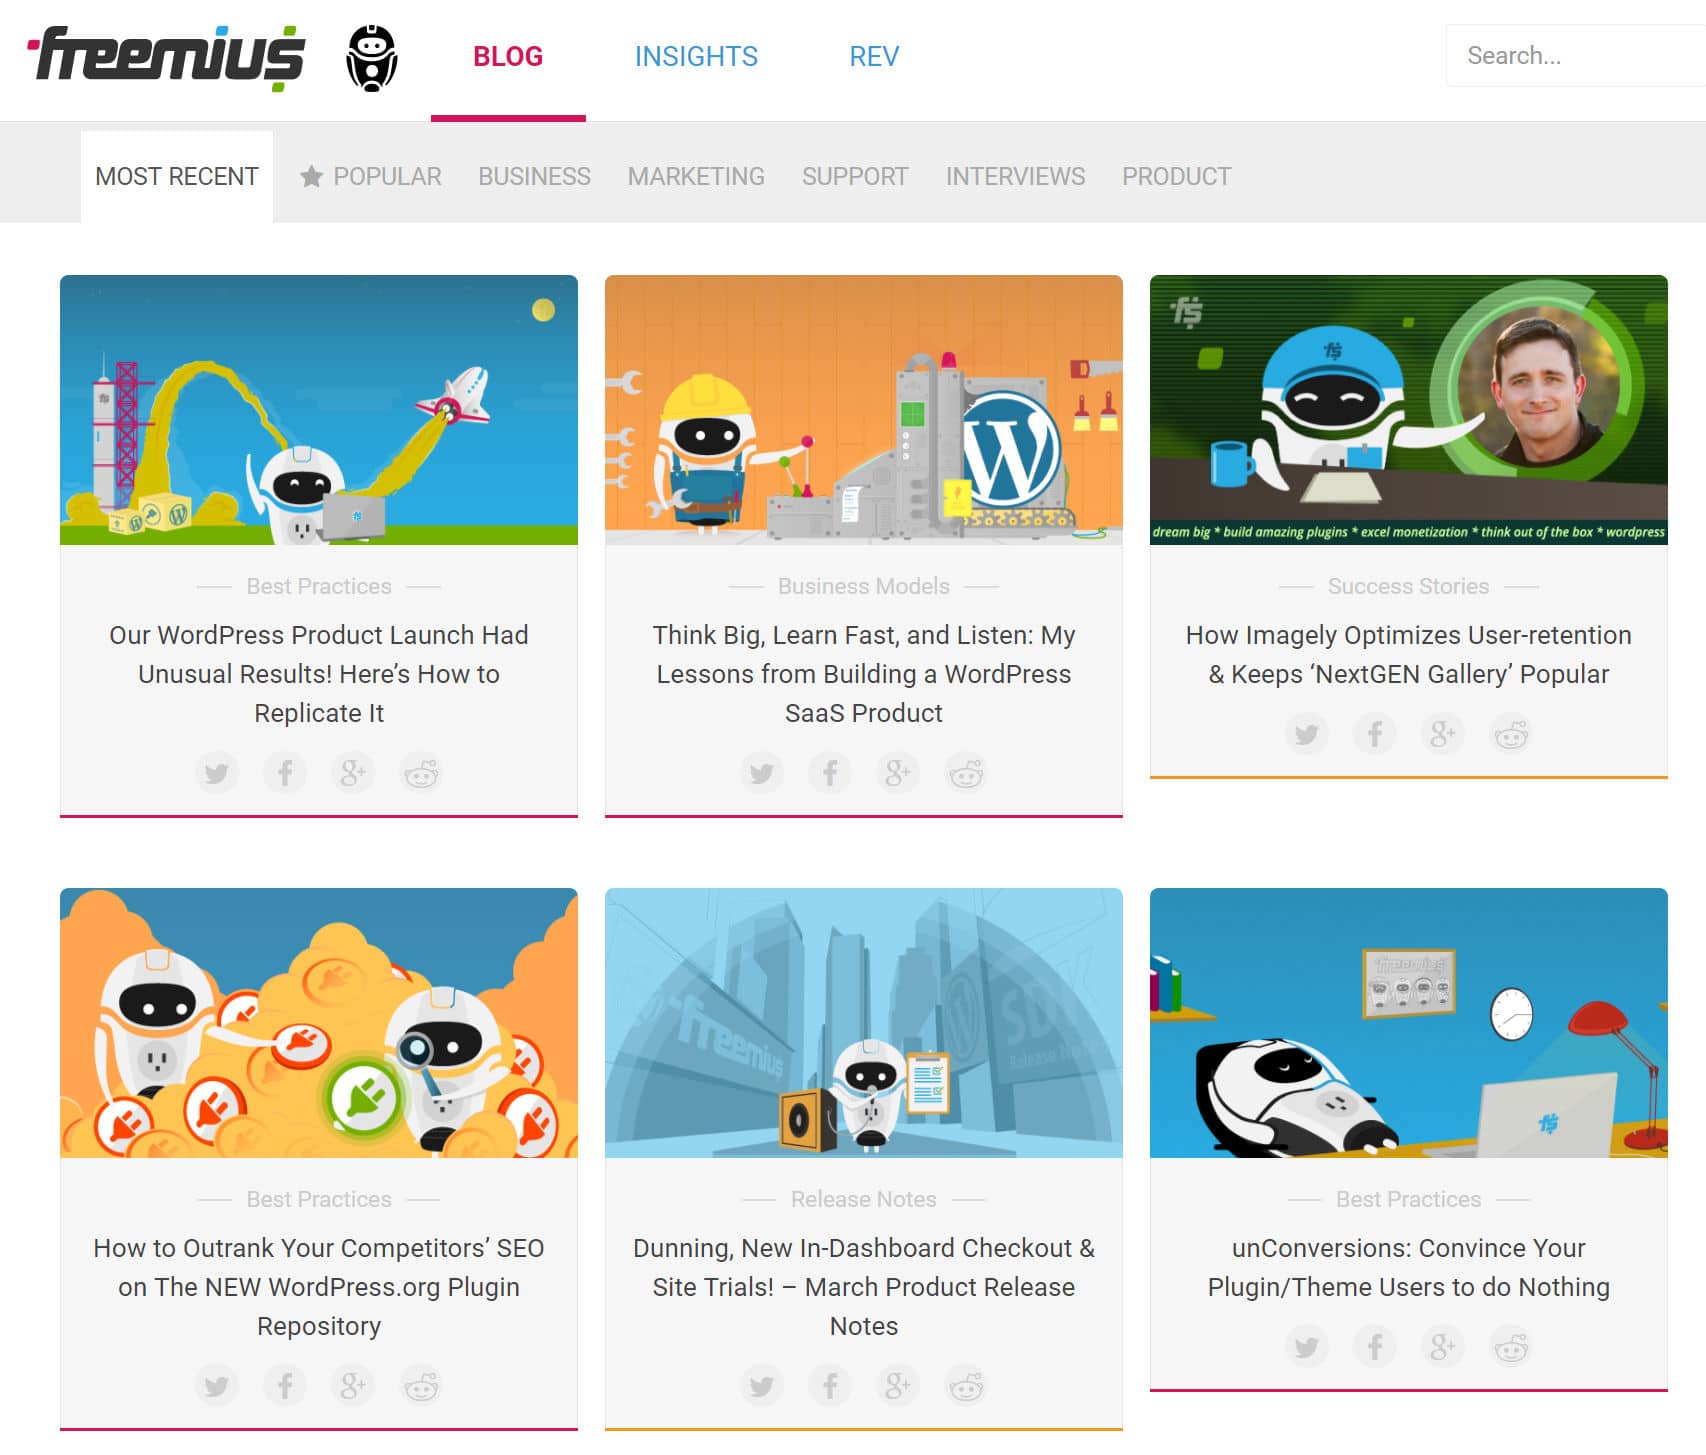Screen dimensions: 1706x1455
Task: Share the Imagely article on Reddit
Action: click(x=1510, y=733)
